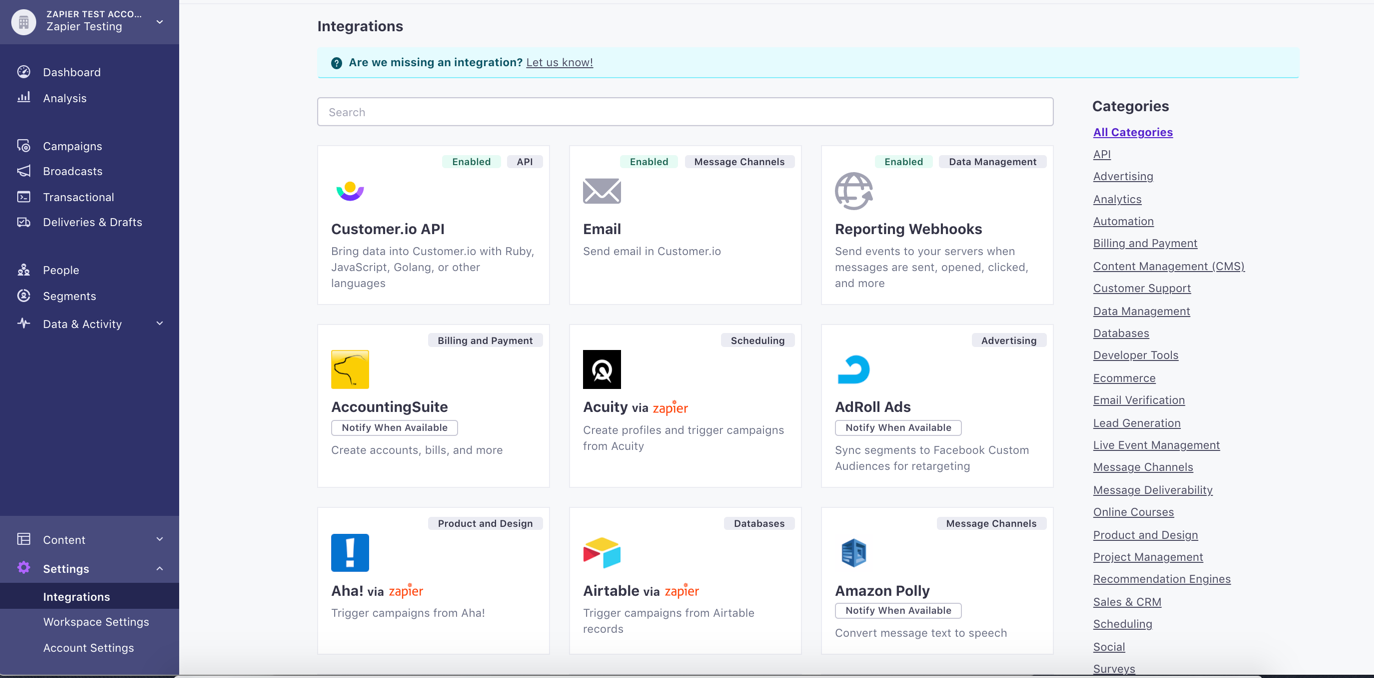This screenshot has width=1374, height=678.
Task: Click the Let us know! link
Action: [x=559, y=62]
